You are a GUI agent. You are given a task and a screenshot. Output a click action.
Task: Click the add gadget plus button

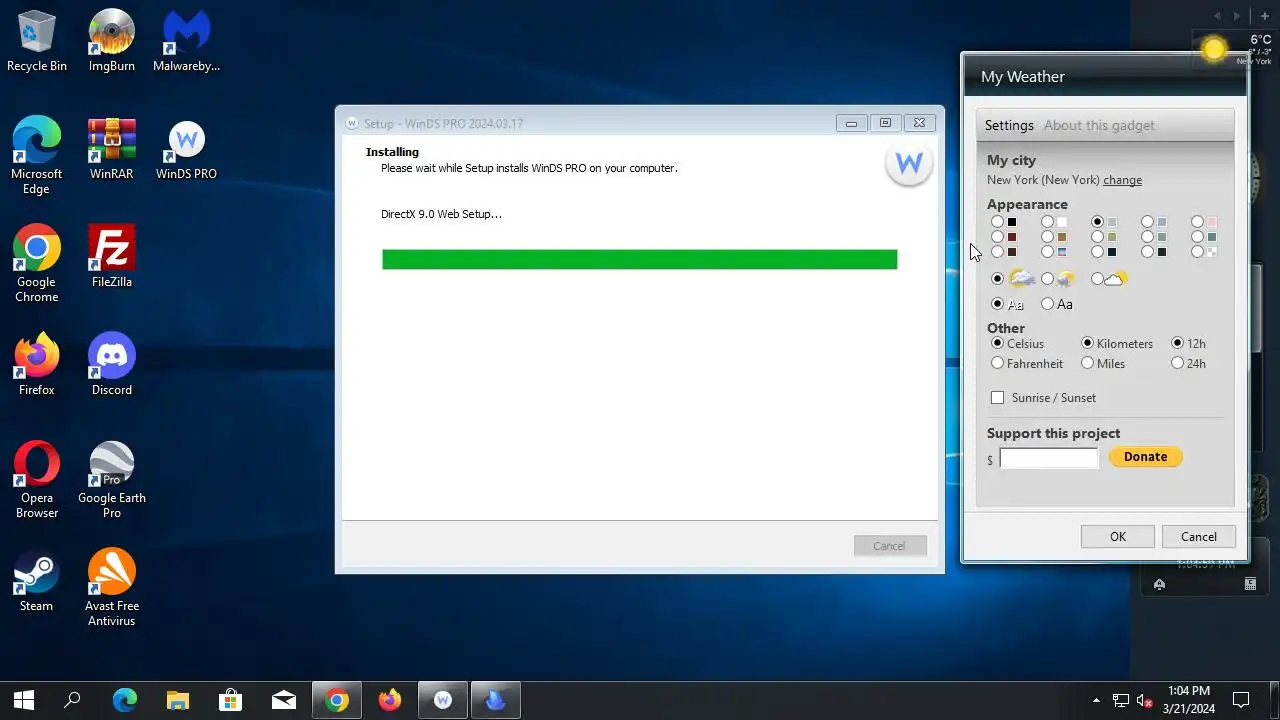tap(1265, 16)
